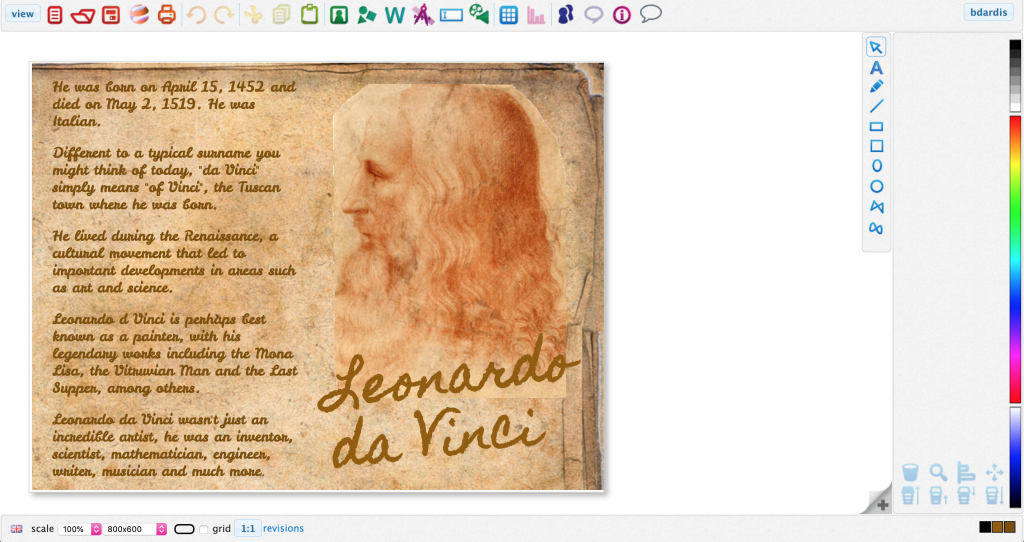Image resolution: width=1024 pixels, height=542 pixels.
Task: Open comments with the dark speech bubble icon
Action: tap(650, 14)
